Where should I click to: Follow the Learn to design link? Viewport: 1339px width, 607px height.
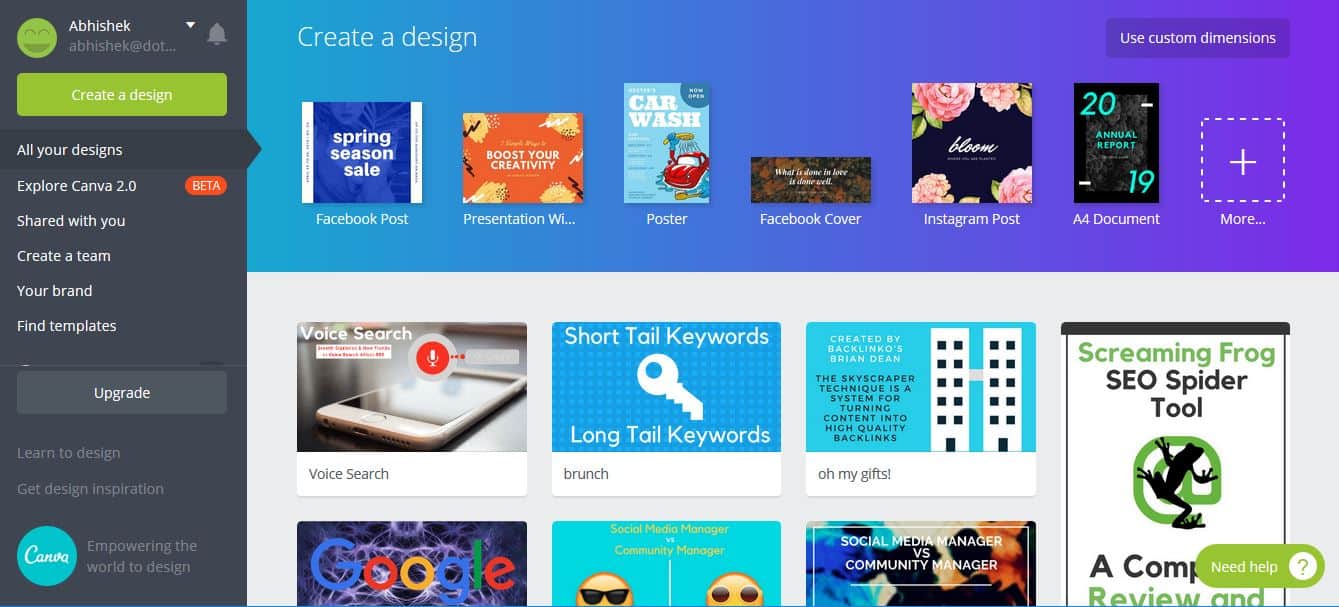coord(68,453)
